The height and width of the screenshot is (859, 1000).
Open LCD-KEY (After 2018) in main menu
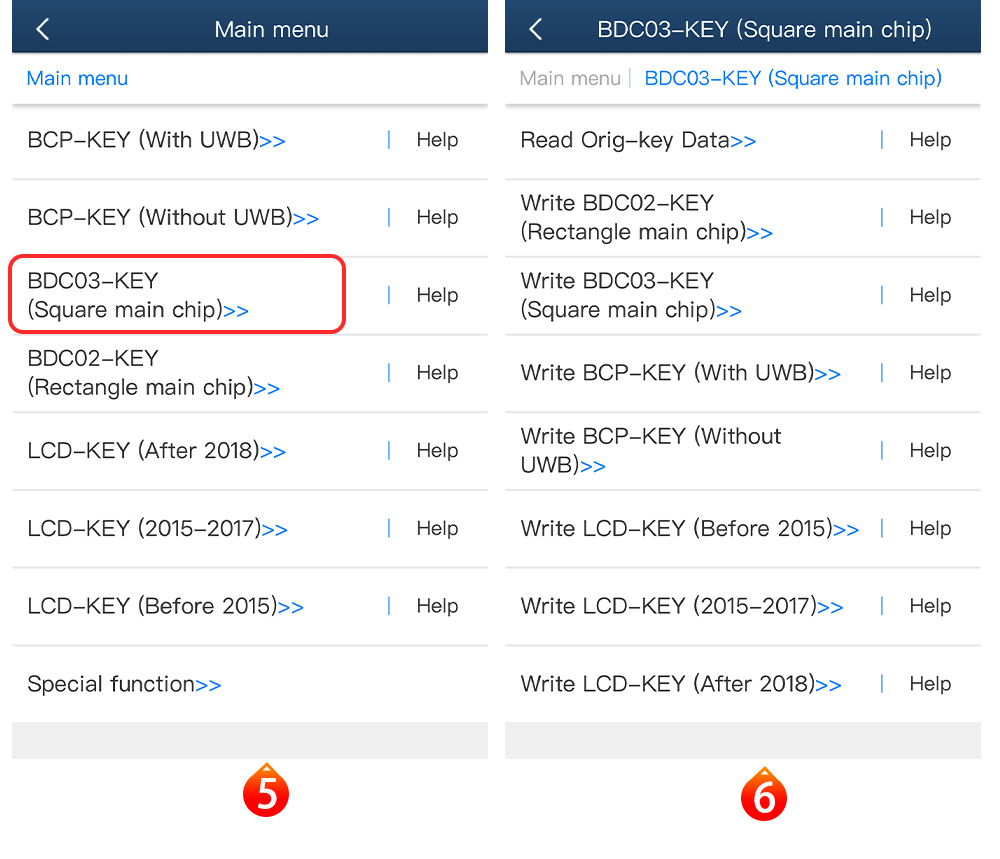156,451
